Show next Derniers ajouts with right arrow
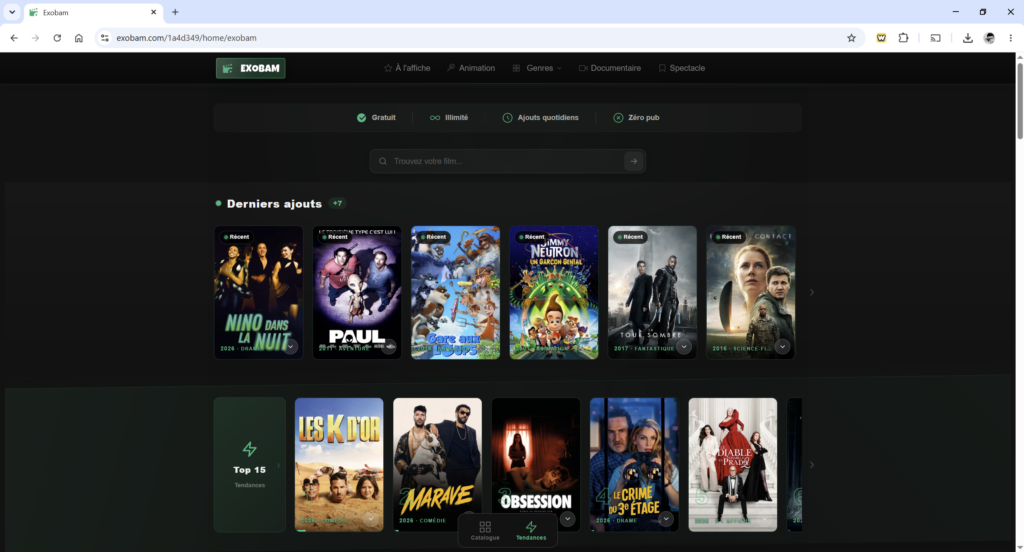 point(812,292)
